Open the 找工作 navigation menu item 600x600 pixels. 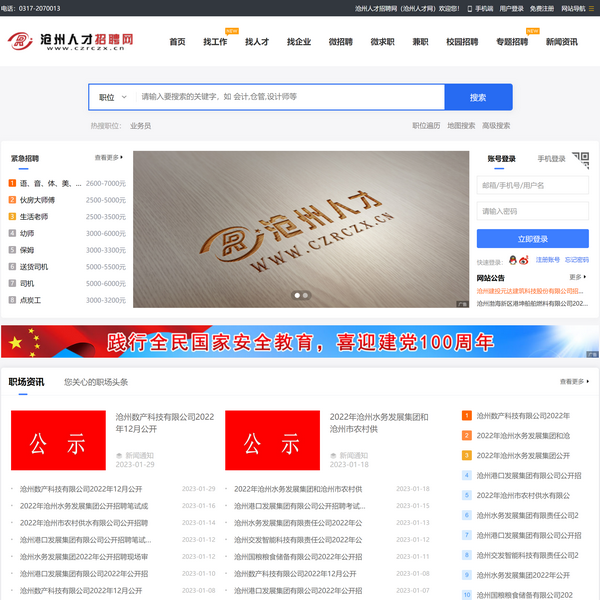point(215,42)
